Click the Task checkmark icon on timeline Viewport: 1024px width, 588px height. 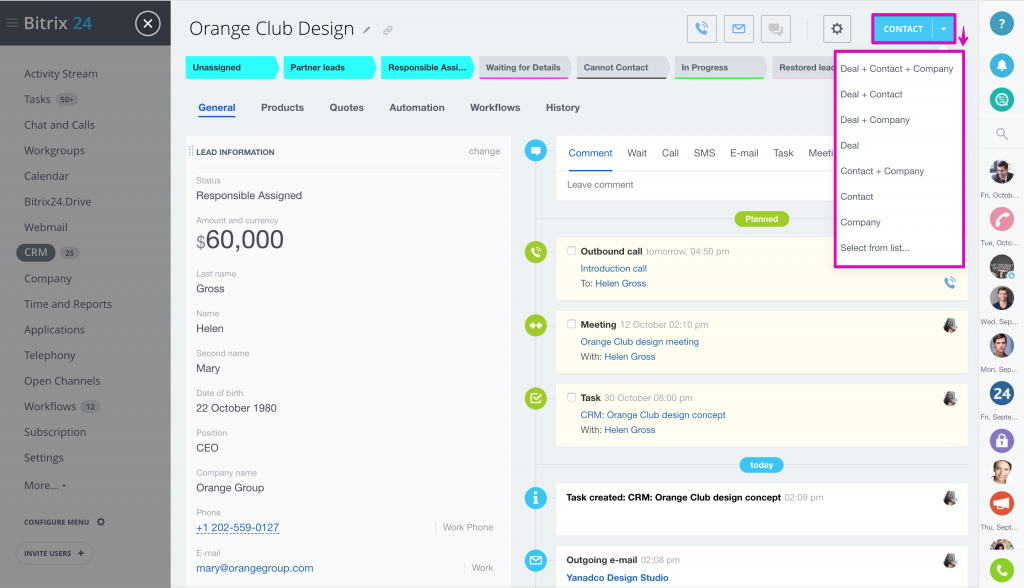(536, 398)
